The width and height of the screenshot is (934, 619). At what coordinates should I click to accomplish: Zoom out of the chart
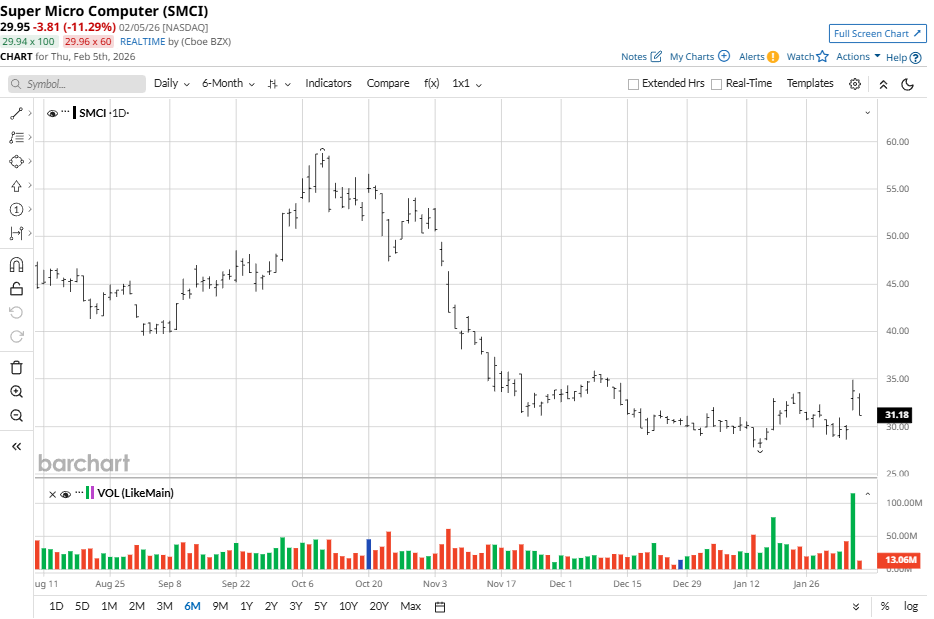pos(16,415)
